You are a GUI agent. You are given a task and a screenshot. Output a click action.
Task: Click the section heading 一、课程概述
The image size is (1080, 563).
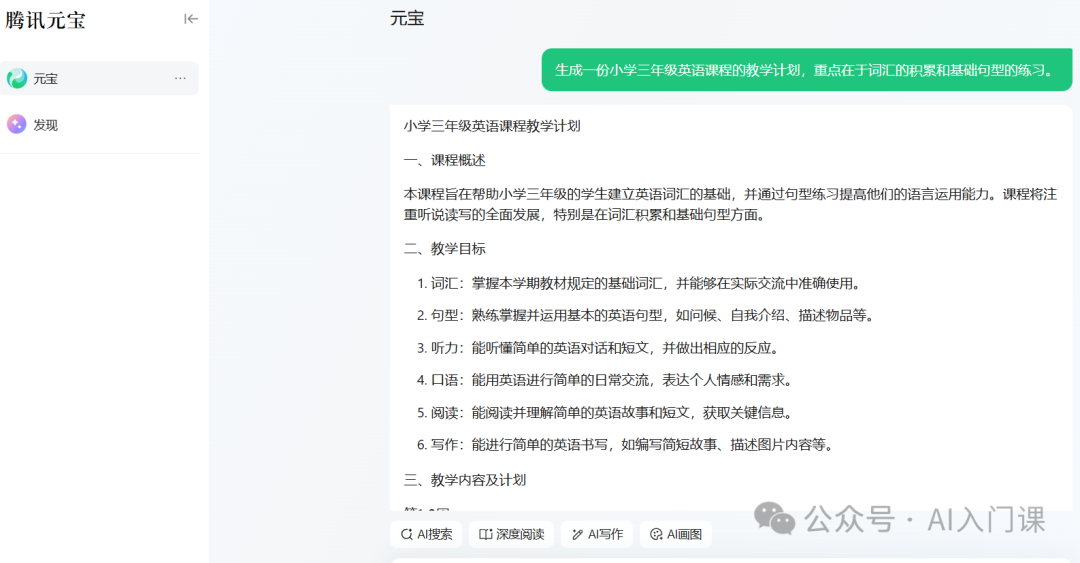tap(445, 161)
